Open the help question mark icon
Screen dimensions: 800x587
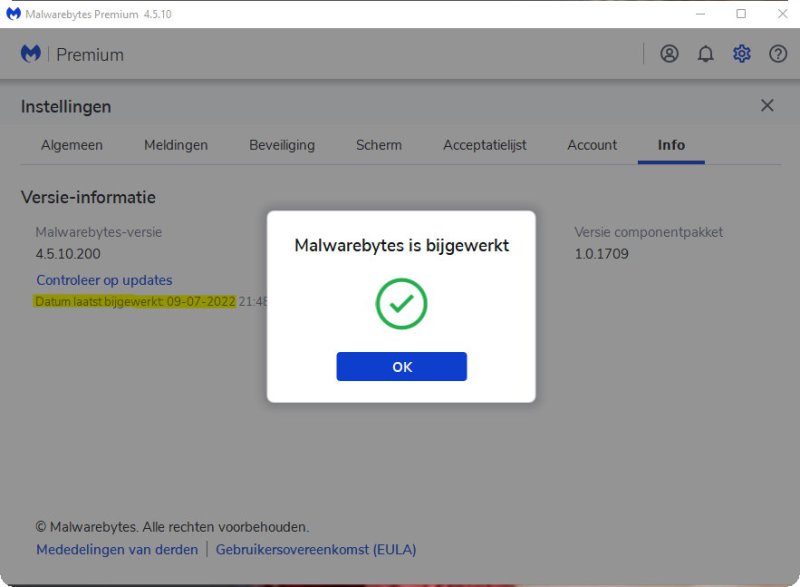coord(778,54)
